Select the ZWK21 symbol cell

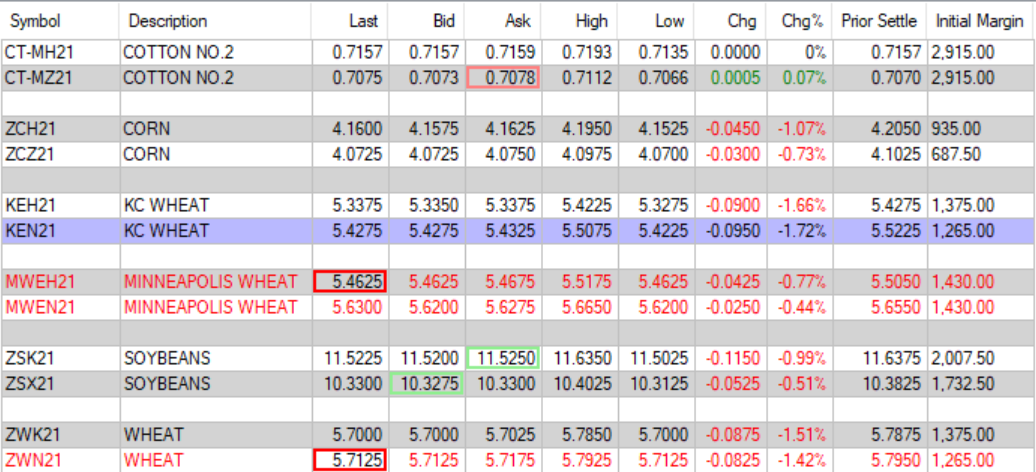[59, 435]
